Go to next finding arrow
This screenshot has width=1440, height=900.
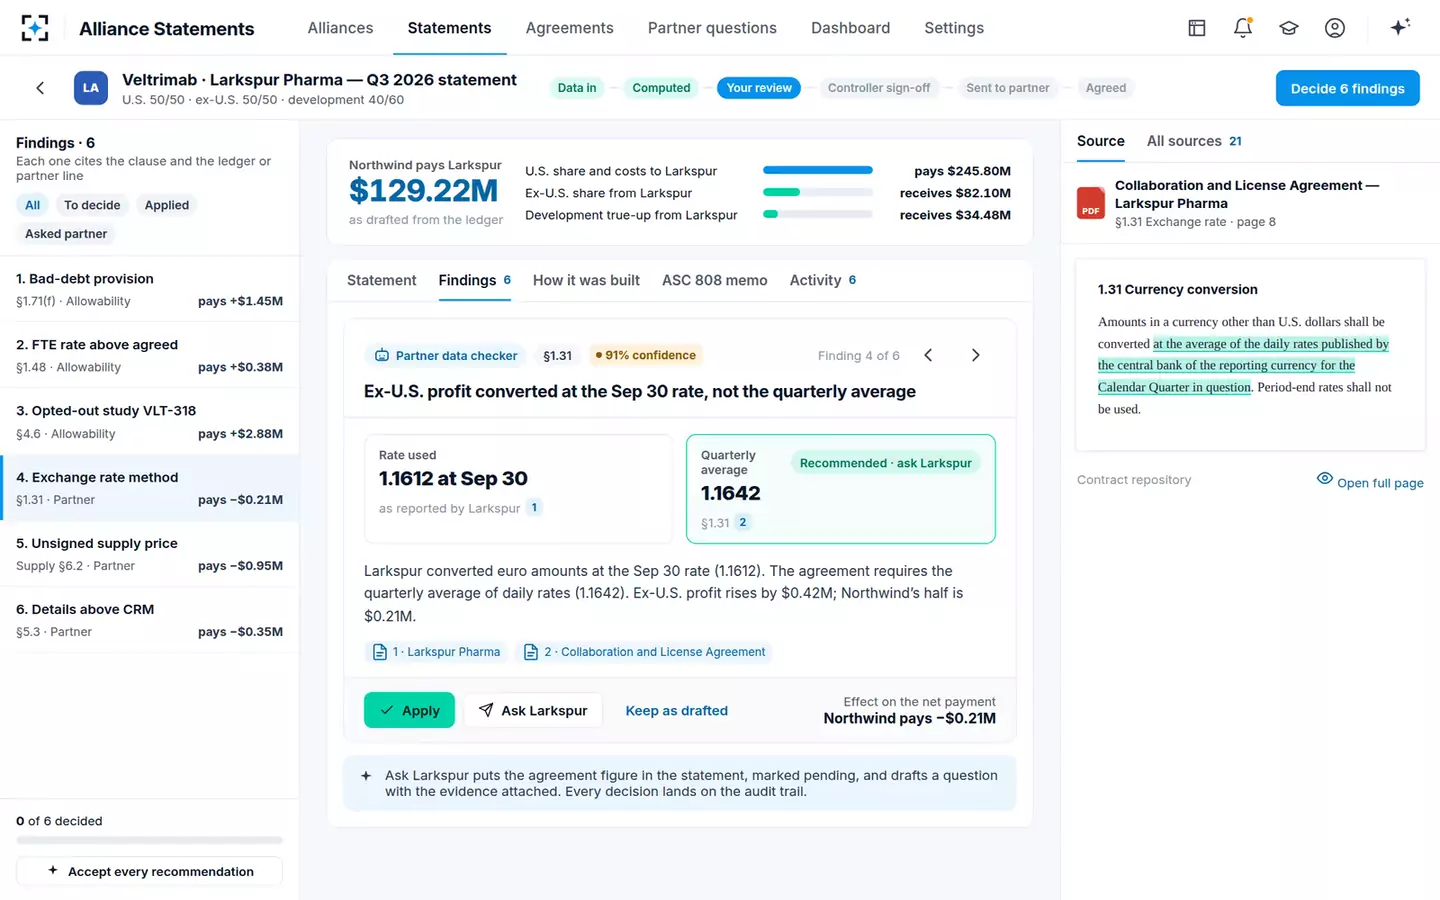[x=975, y=355]
